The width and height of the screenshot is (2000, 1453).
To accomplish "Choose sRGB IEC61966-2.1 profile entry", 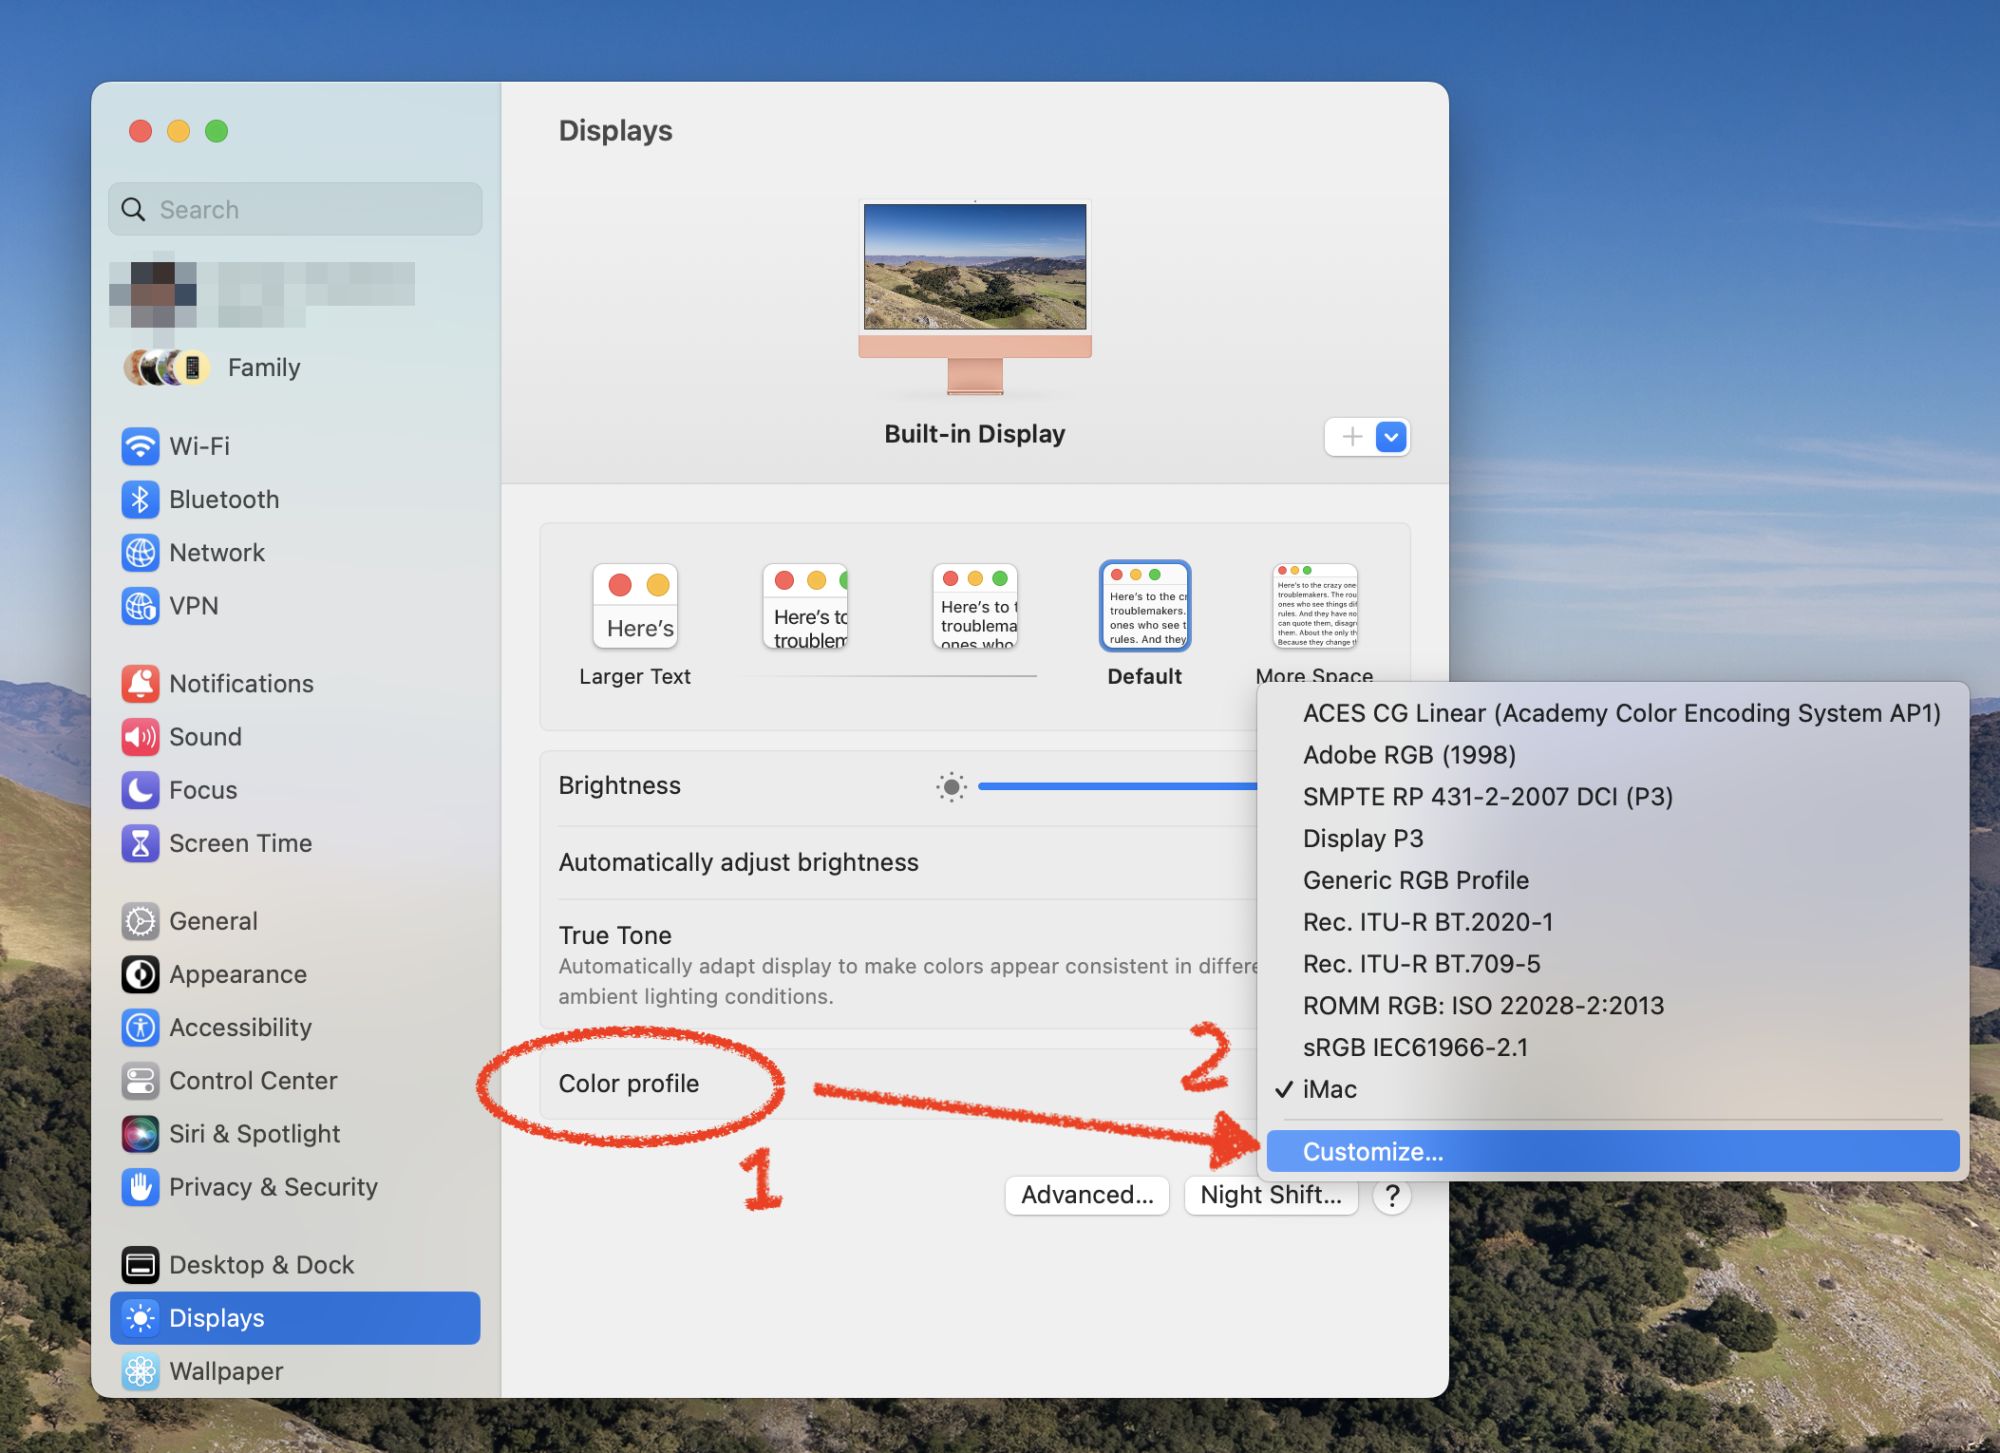I will [1414, 1048].
